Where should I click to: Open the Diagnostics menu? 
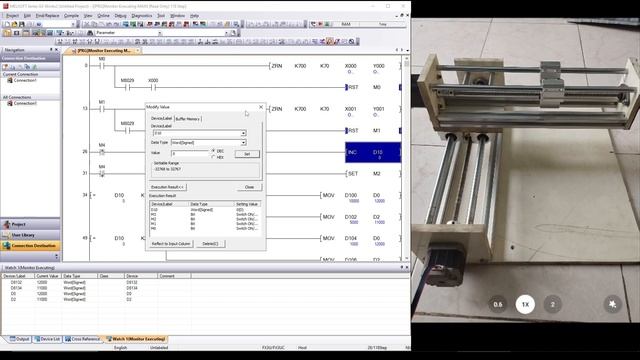[x=142, y=16]
